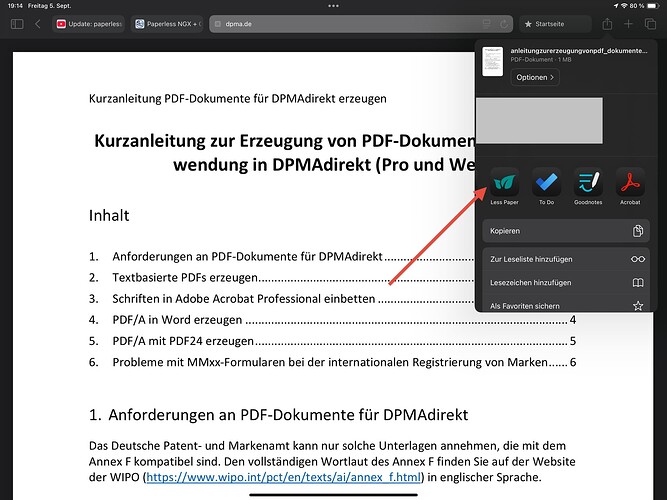
Task: Click the battery status indicator
Action: 653,6
